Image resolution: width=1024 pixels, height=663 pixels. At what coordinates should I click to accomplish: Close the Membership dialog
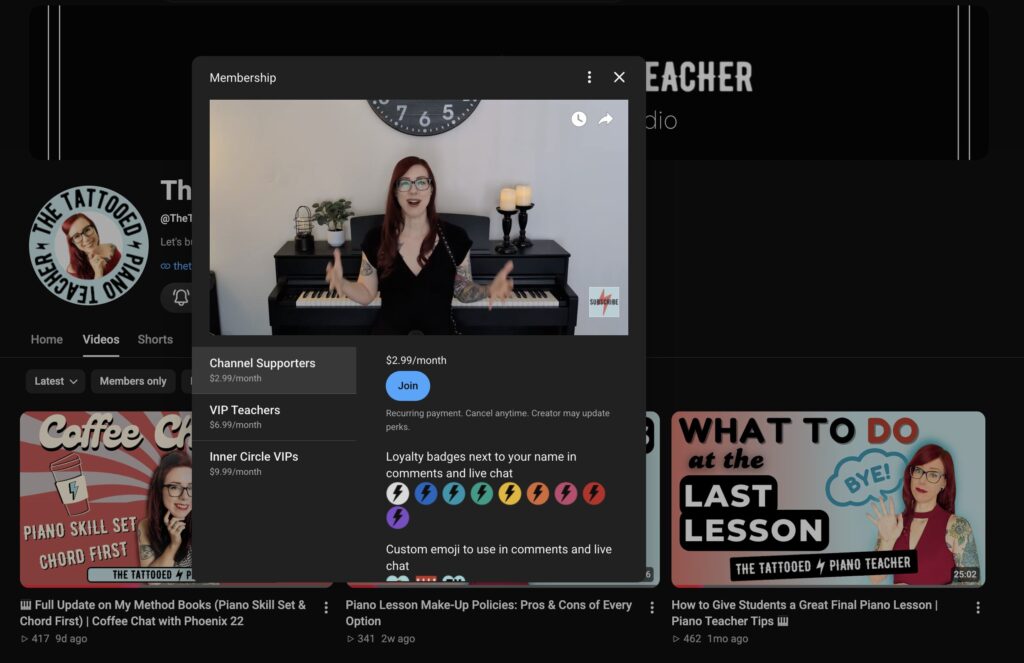(619, 77)
